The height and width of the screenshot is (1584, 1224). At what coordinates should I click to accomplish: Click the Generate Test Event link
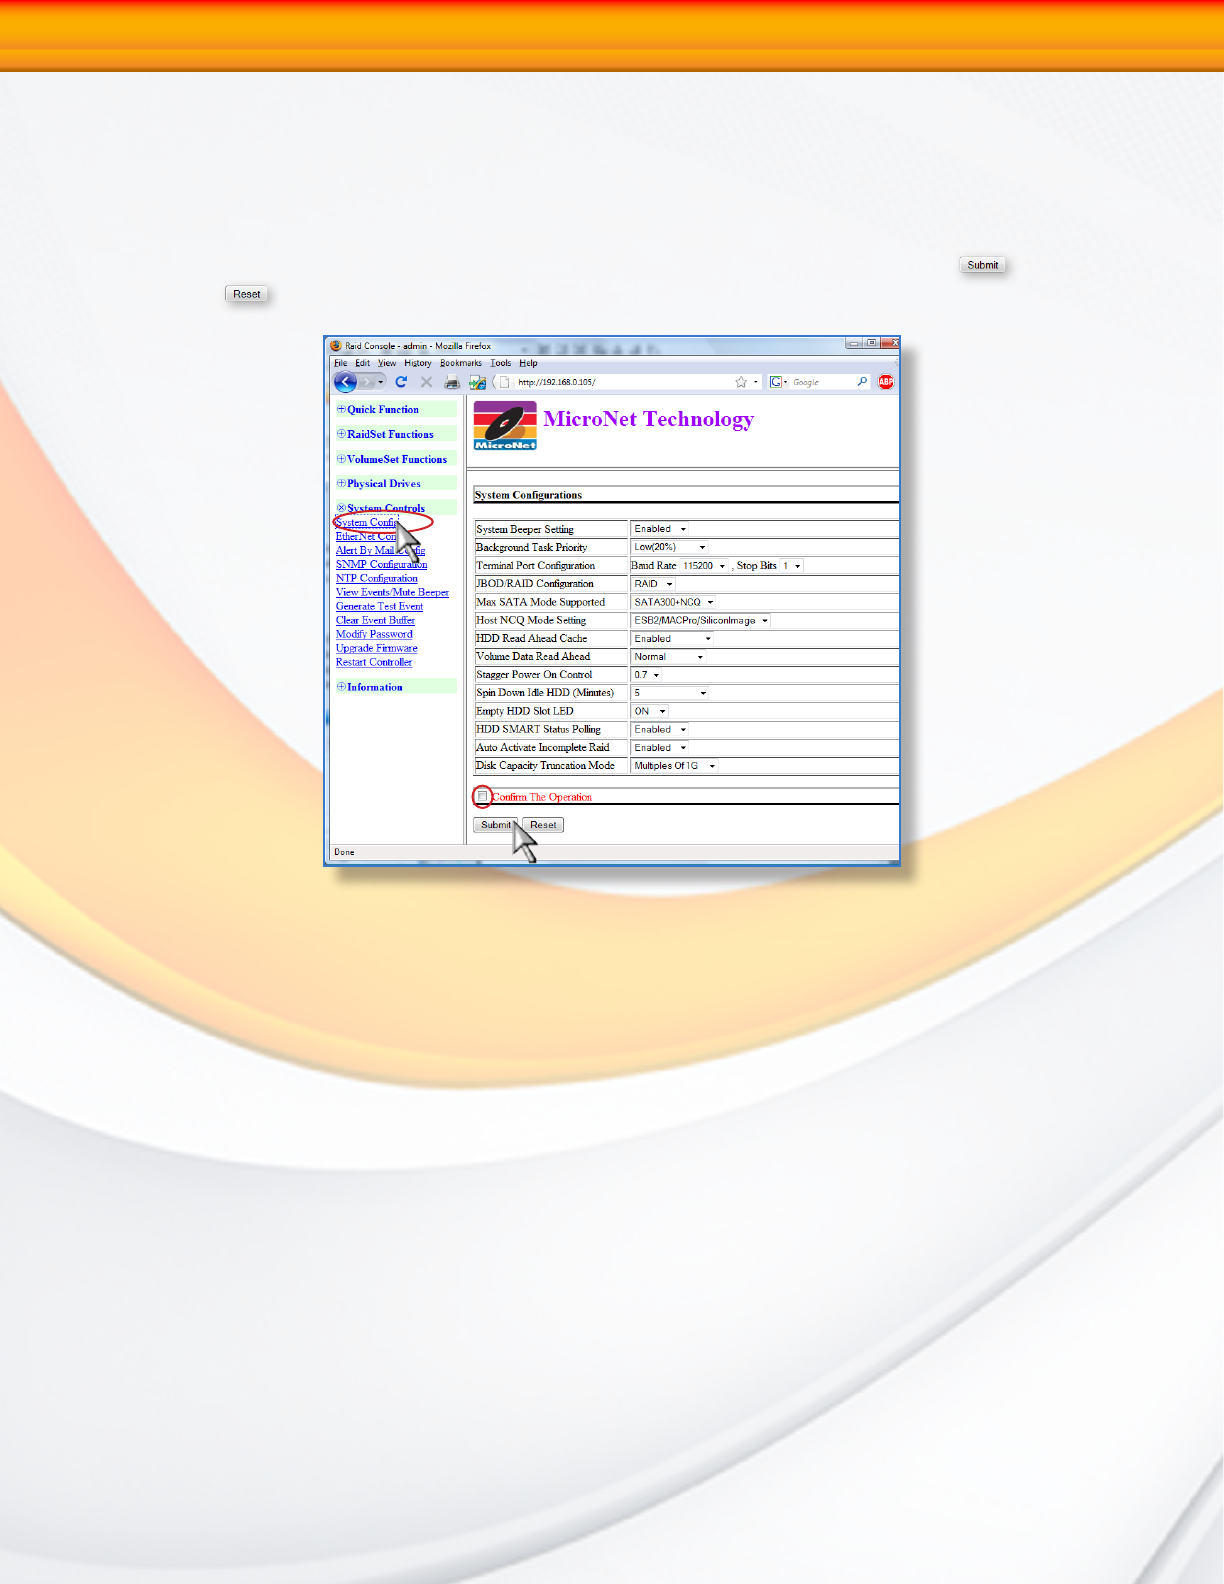(379, 606)
